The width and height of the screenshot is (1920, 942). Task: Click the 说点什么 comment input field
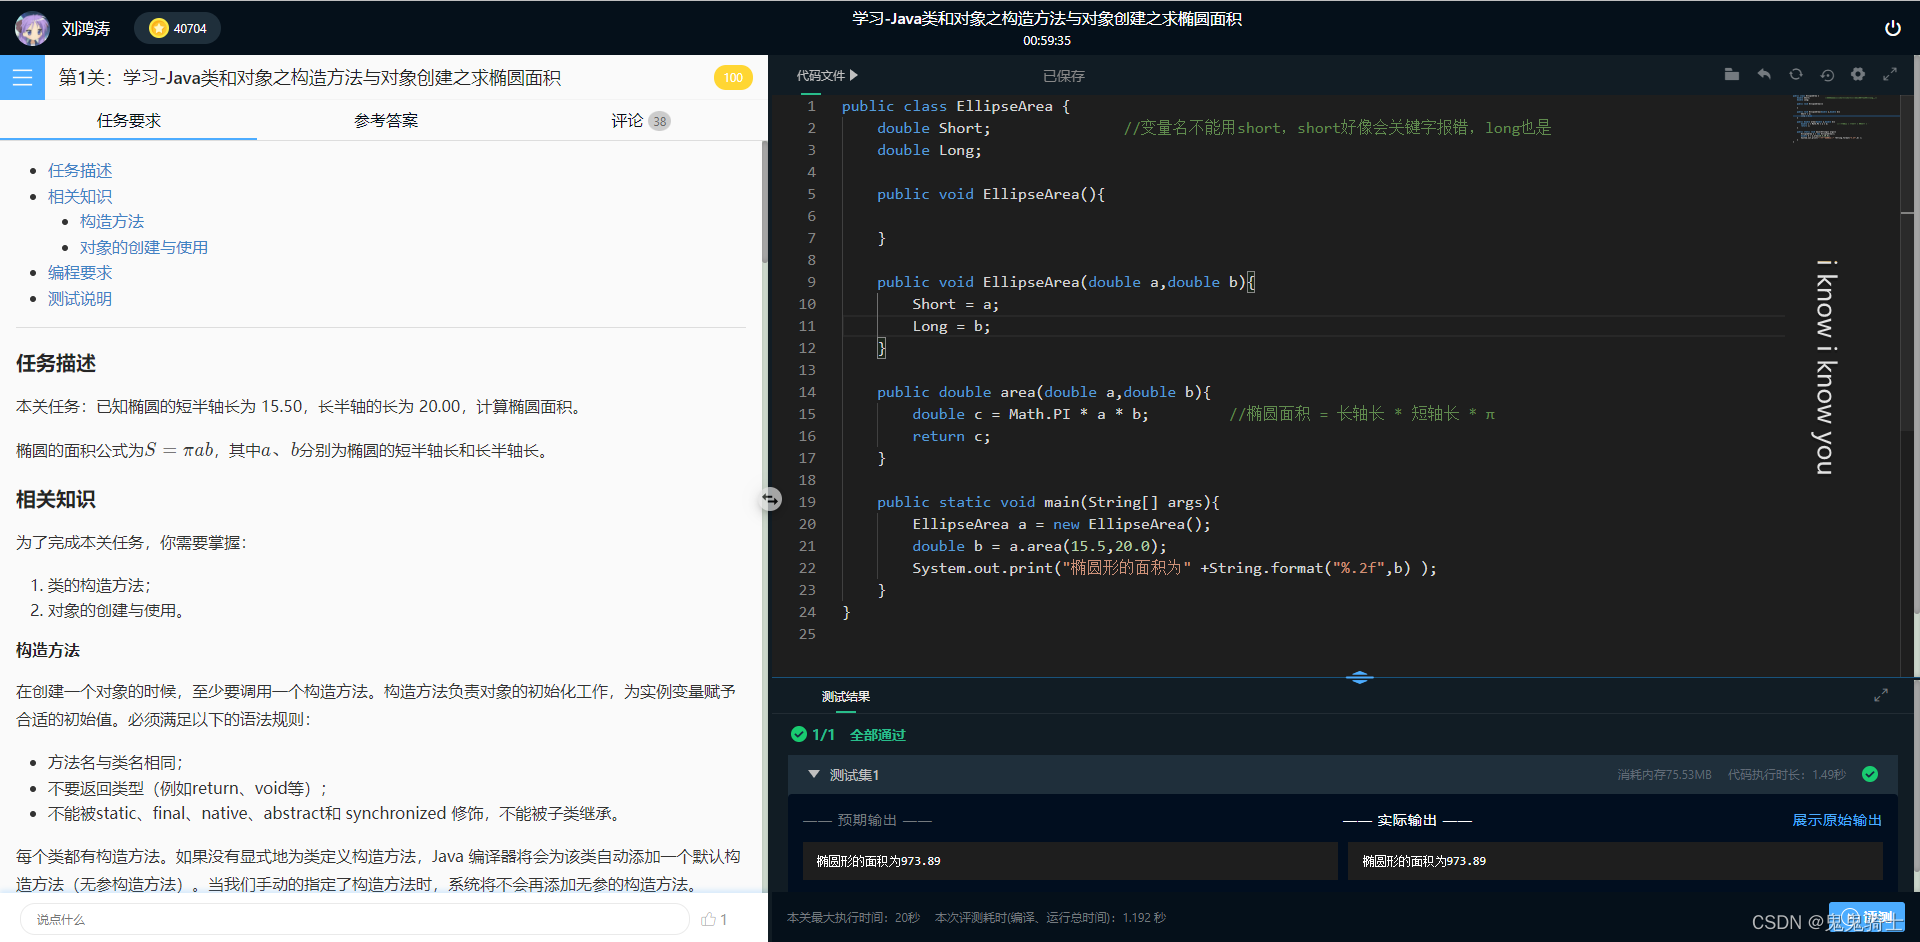click(x=355, y=919)
